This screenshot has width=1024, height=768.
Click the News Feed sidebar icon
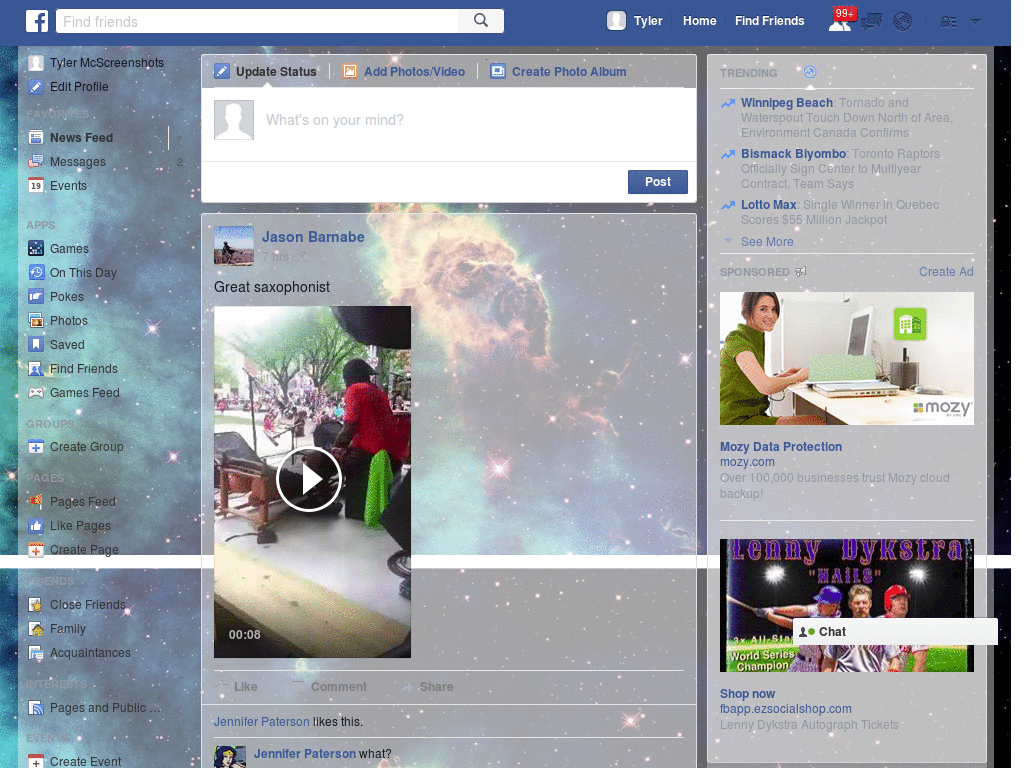click(36, 138)
